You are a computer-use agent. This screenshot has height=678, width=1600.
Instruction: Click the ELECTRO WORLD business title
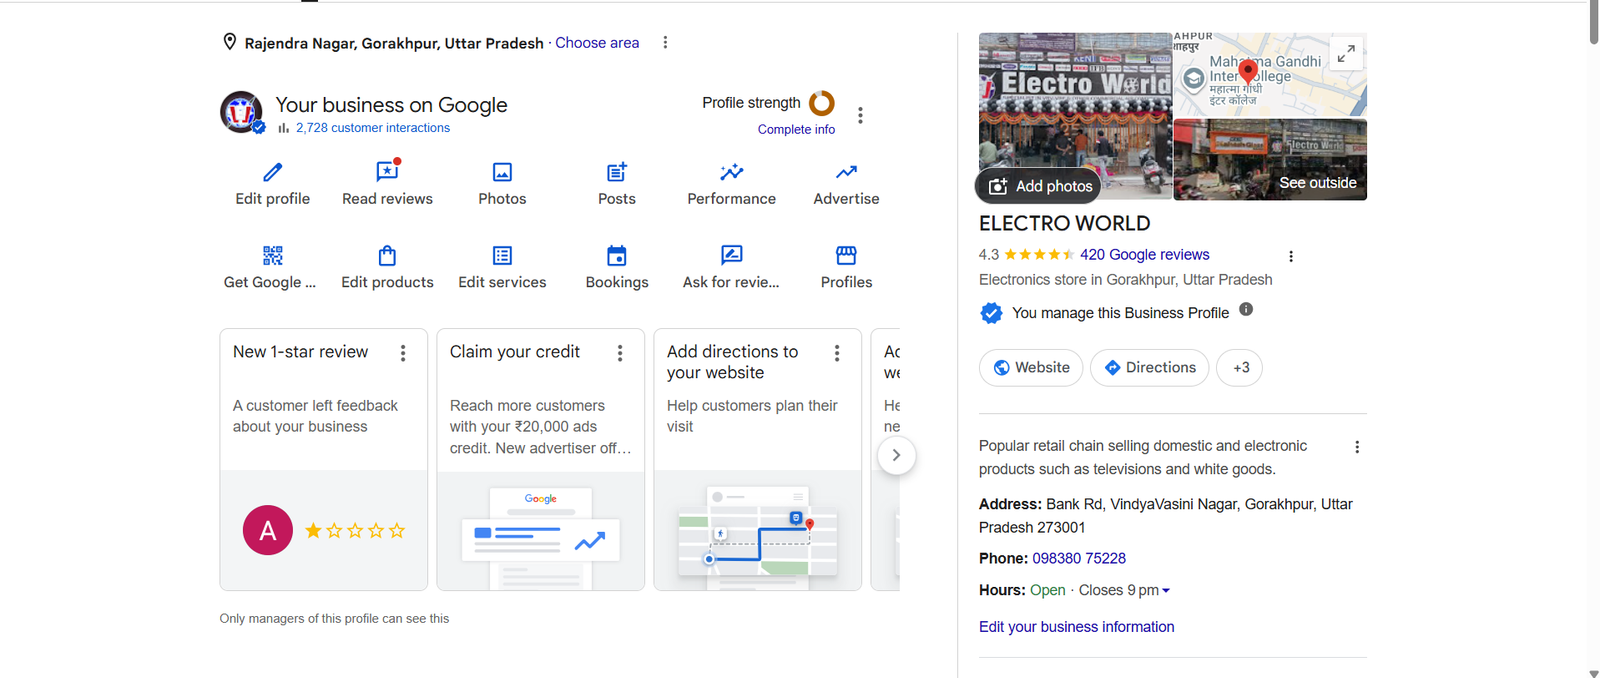click(1064, 223)
